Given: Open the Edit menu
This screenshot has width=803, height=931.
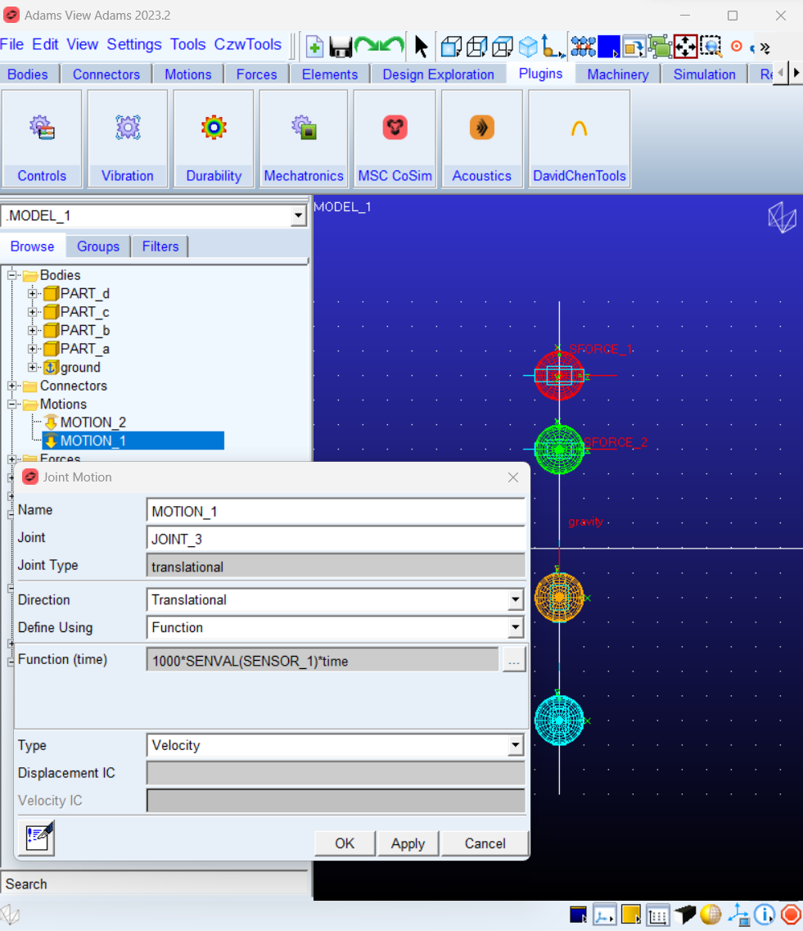Looking at the screenshot, I should tap(45, 45).
